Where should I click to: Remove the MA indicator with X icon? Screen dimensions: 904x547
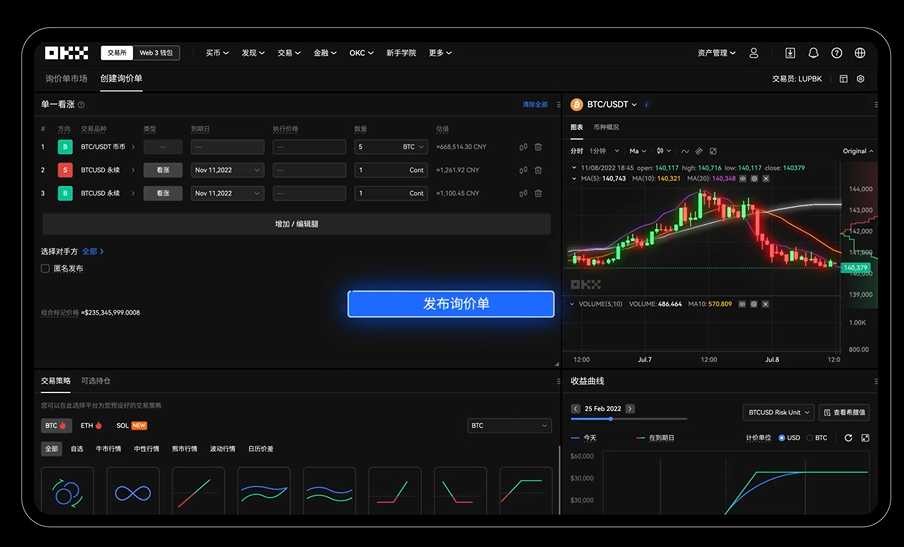coord(766,179)
